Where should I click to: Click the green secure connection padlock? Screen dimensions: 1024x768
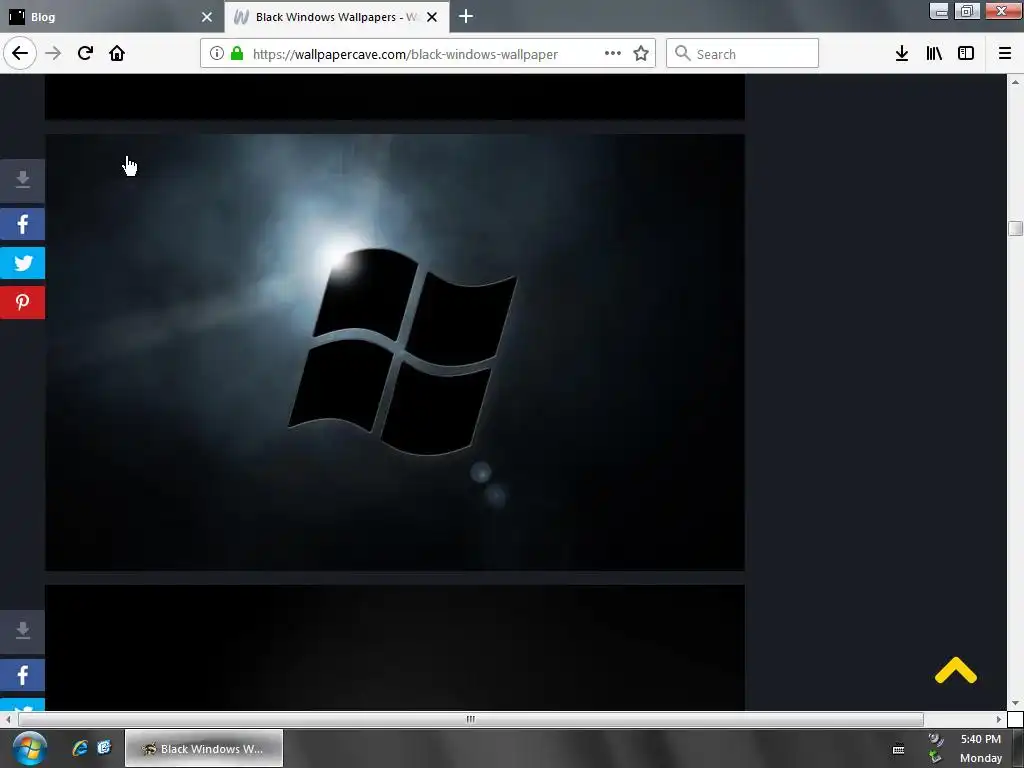pos(237,54)
